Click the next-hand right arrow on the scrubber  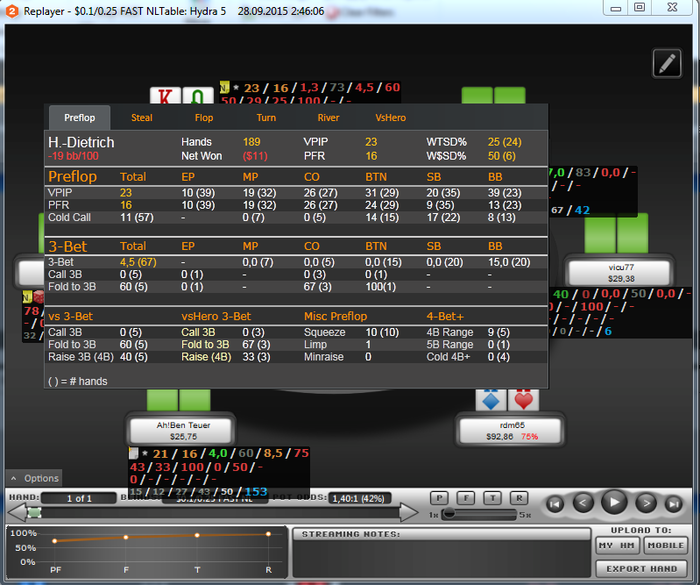tap(408, 512)
